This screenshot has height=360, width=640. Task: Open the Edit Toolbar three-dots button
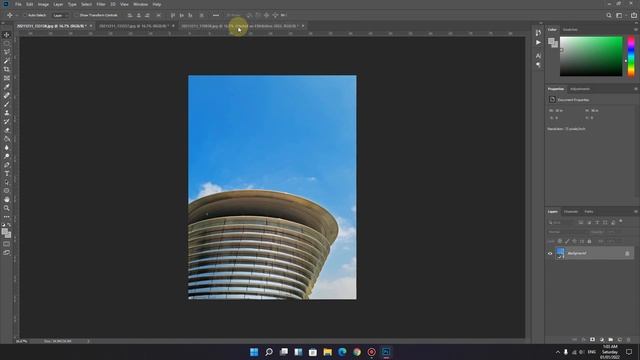tap(7, 217)
